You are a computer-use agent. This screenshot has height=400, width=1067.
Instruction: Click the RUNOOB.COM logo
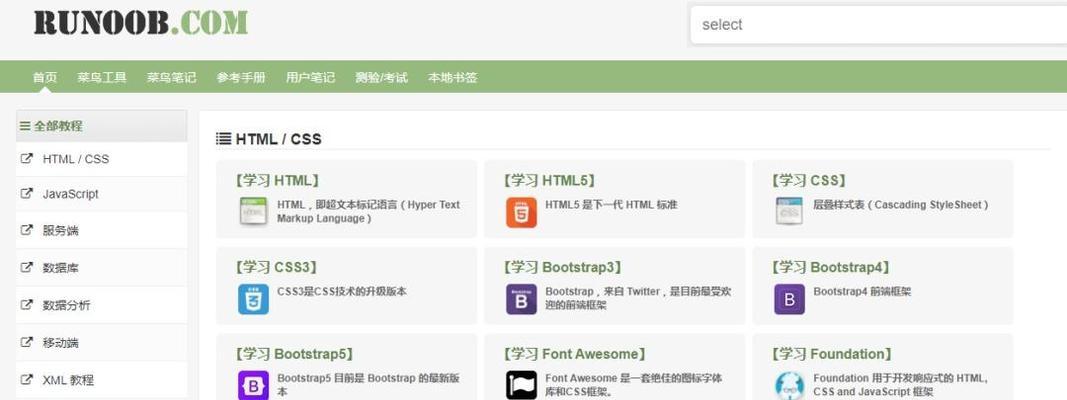point(141,22)
